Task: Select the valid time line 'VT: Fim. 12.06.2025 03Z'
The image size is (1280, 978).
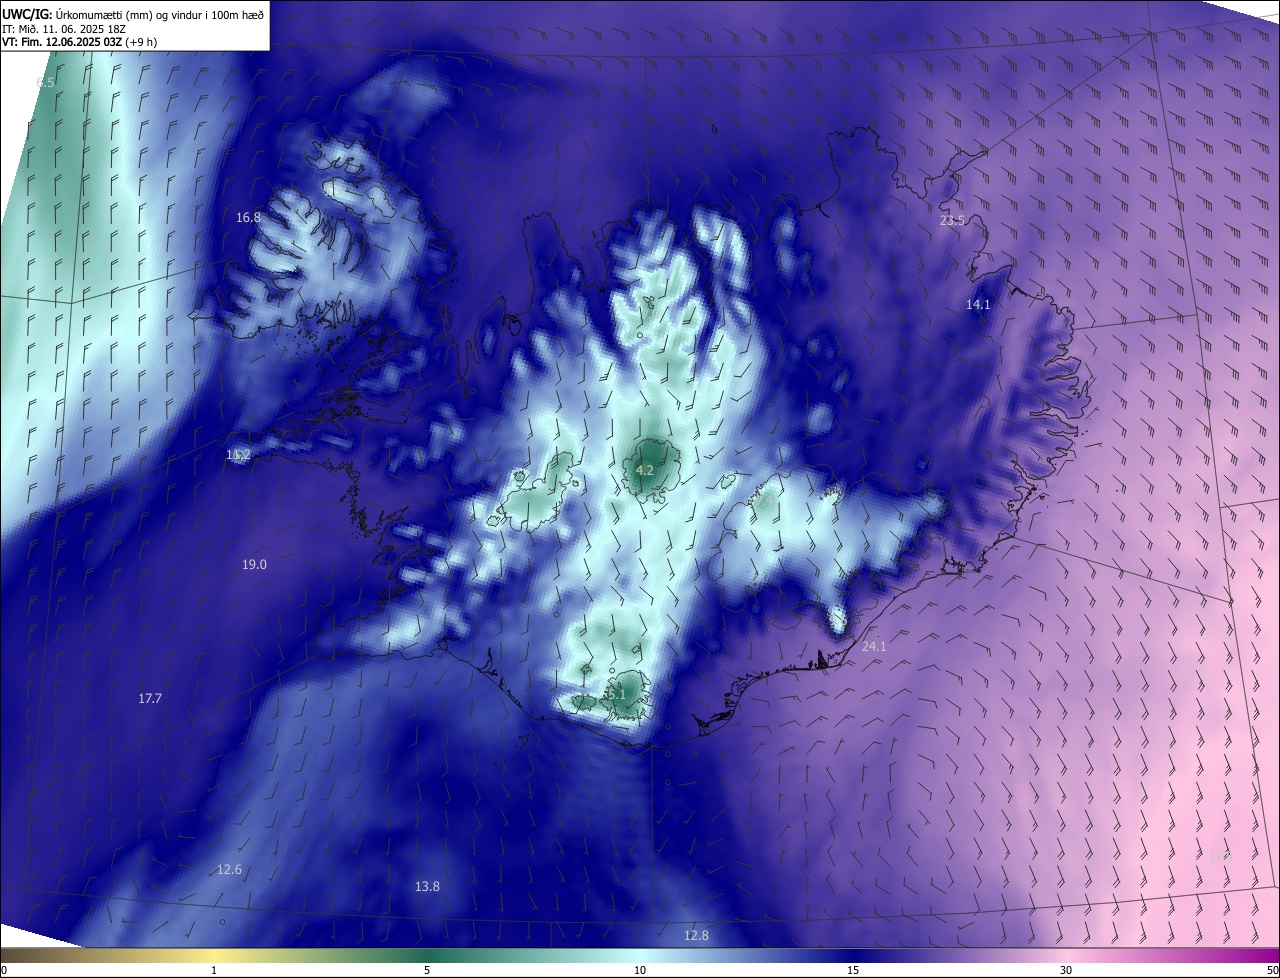Action: pos(62,42)
